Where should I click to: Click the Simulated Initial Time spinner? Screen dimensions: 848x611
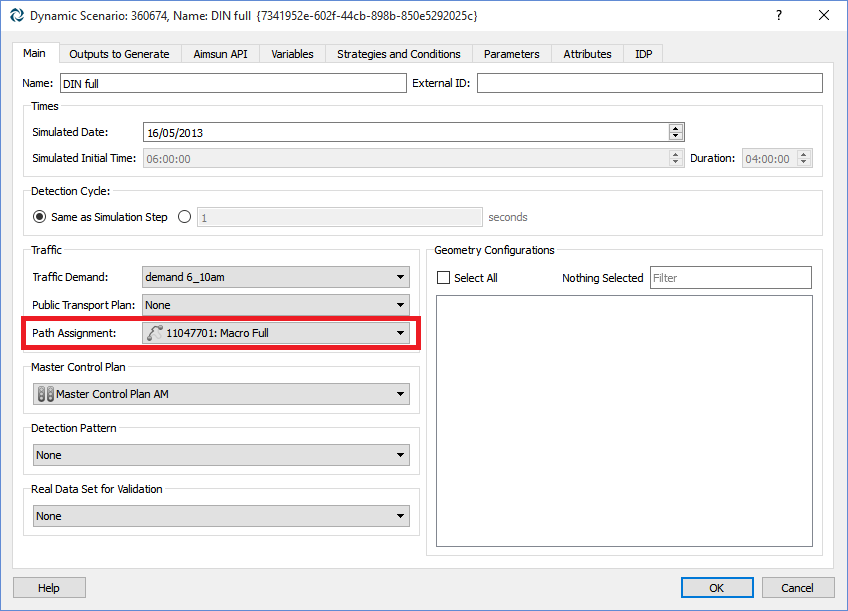tap(675, 158)
